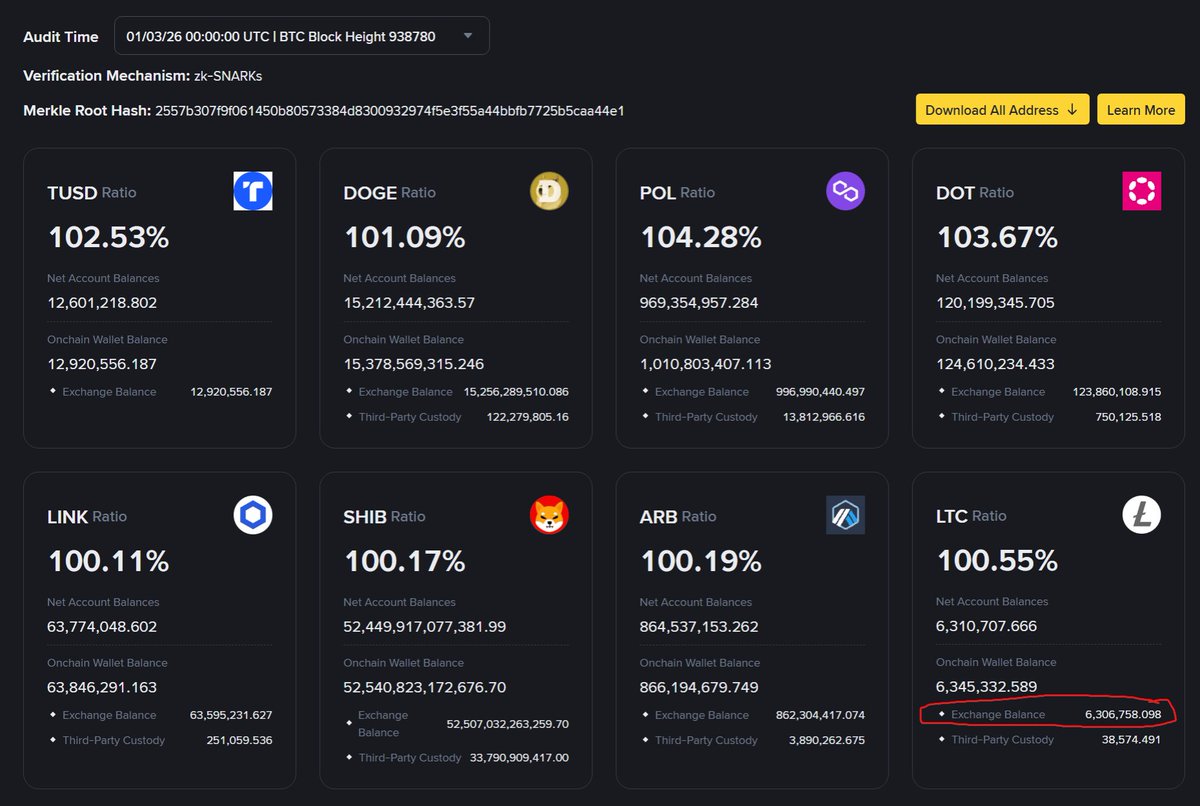Click the Learn More button
Image resolution: width=1200 pixels, height=806 pixels.
[x=1141, y=110]
